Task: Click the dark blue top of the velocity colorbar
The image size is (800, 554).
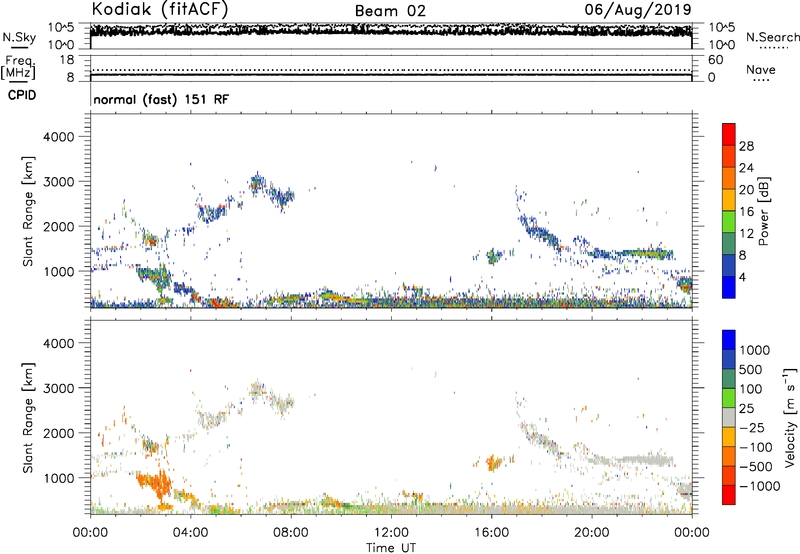Action: (x=729, y=340)
